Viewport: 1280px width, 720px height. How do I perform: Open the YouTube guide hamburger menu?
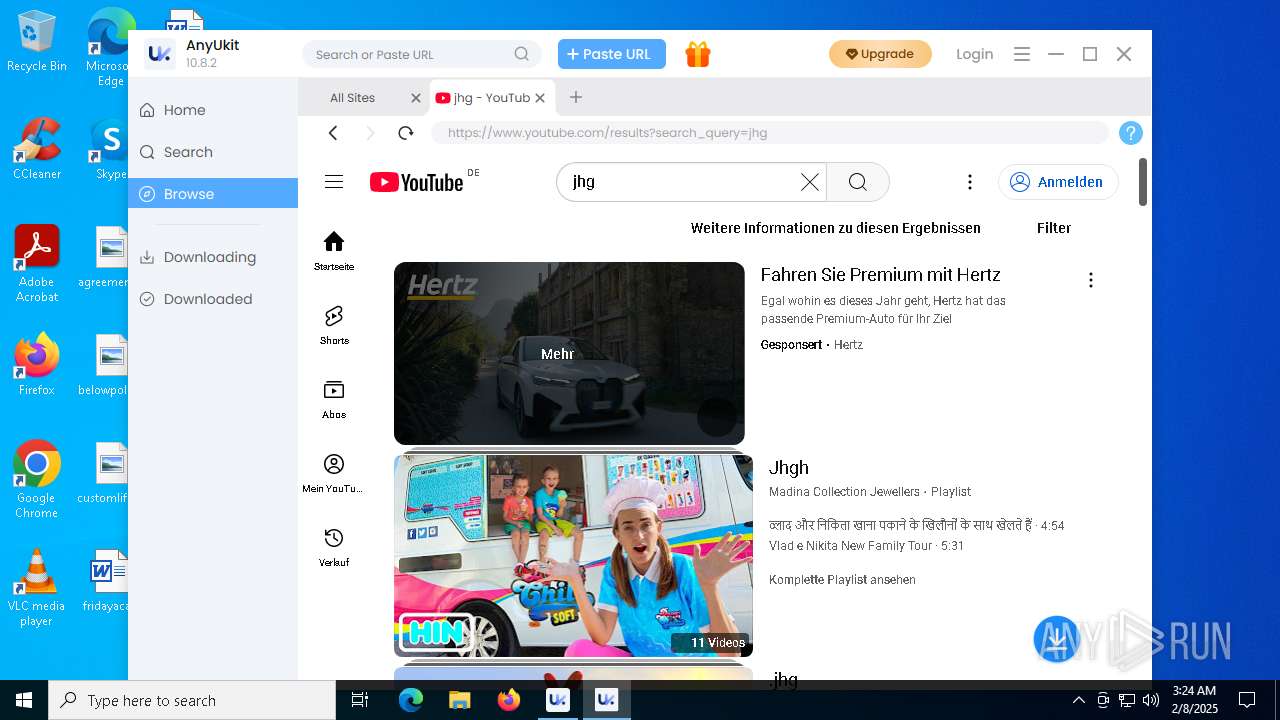334,181
